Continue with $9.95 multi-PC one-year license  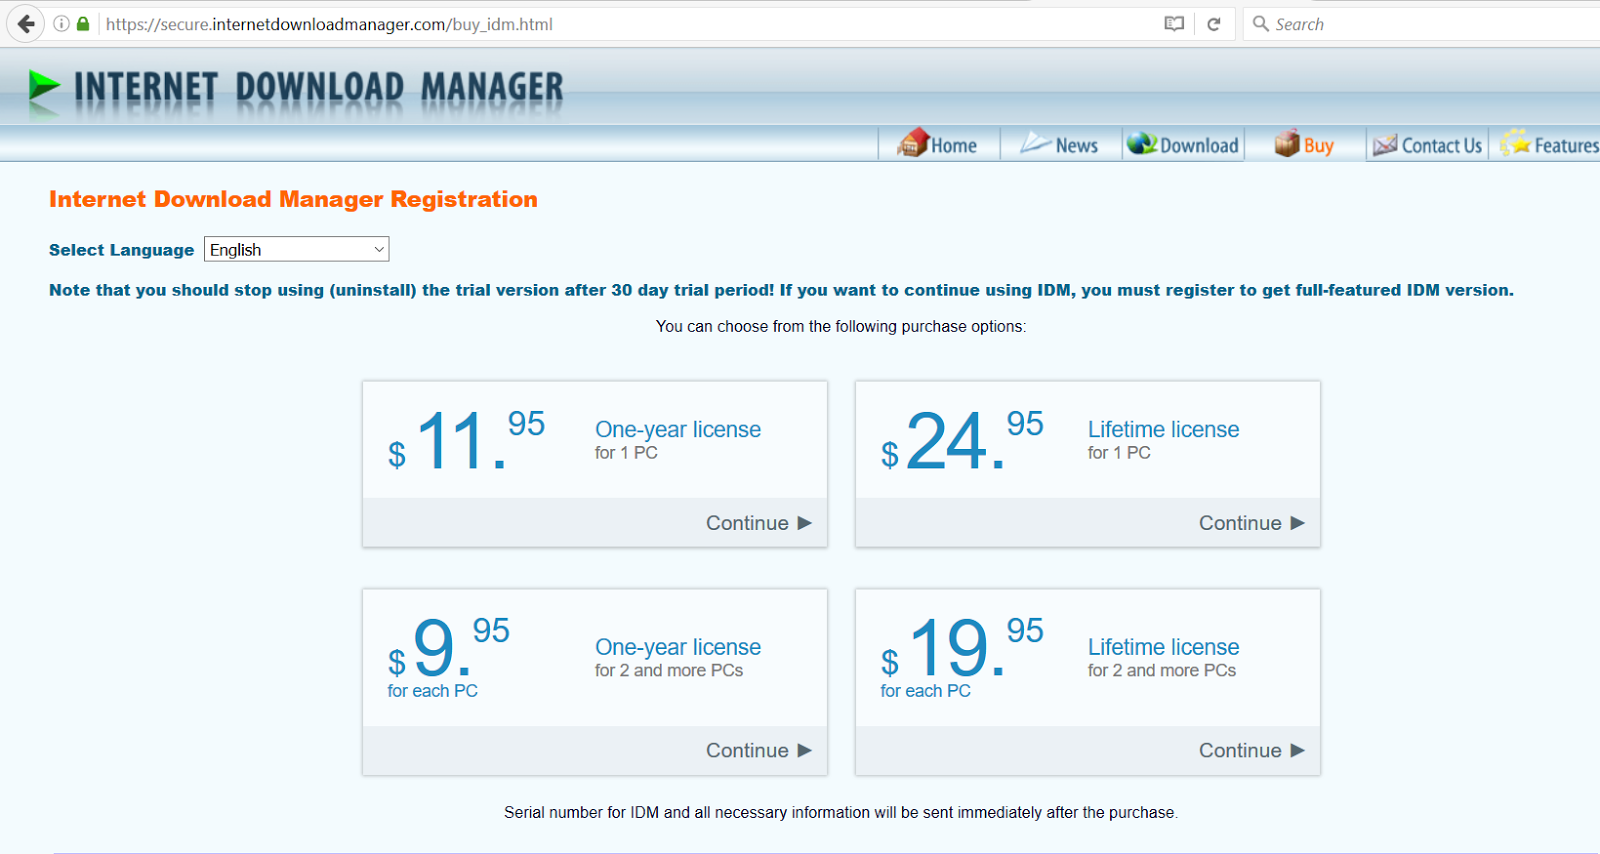click(758, 750)
